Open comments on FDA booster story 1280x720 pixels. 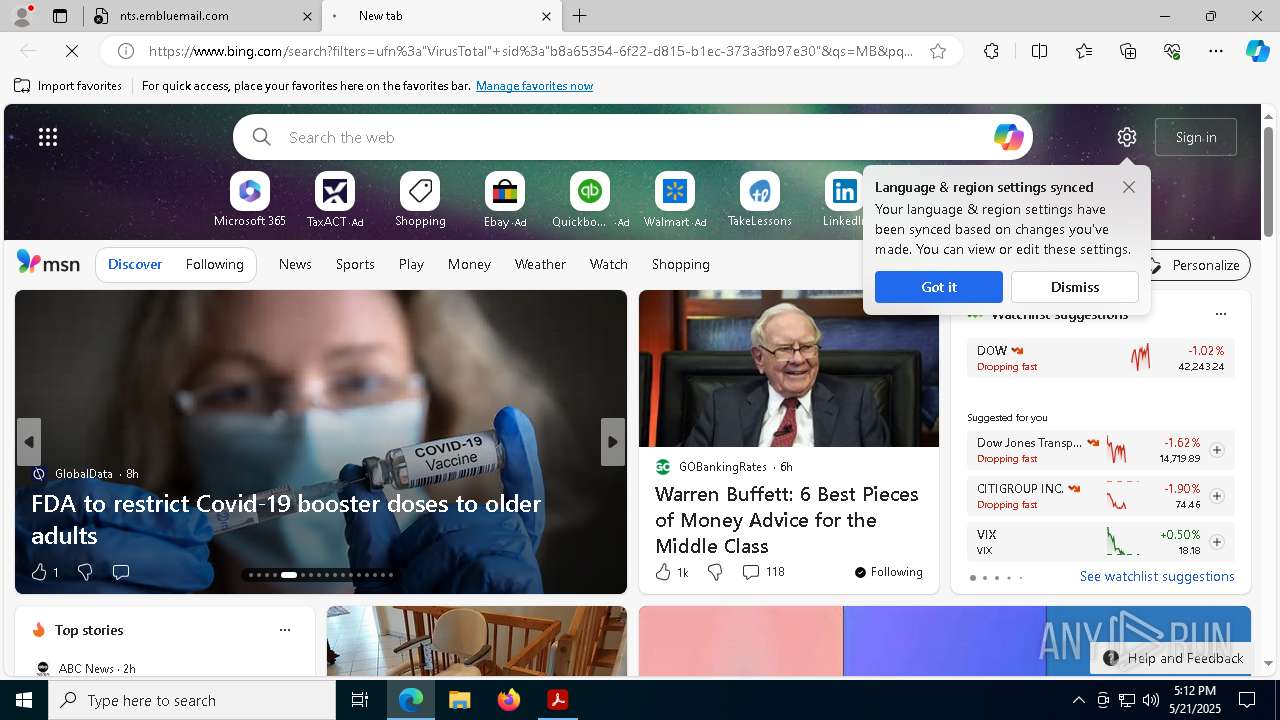121,572
